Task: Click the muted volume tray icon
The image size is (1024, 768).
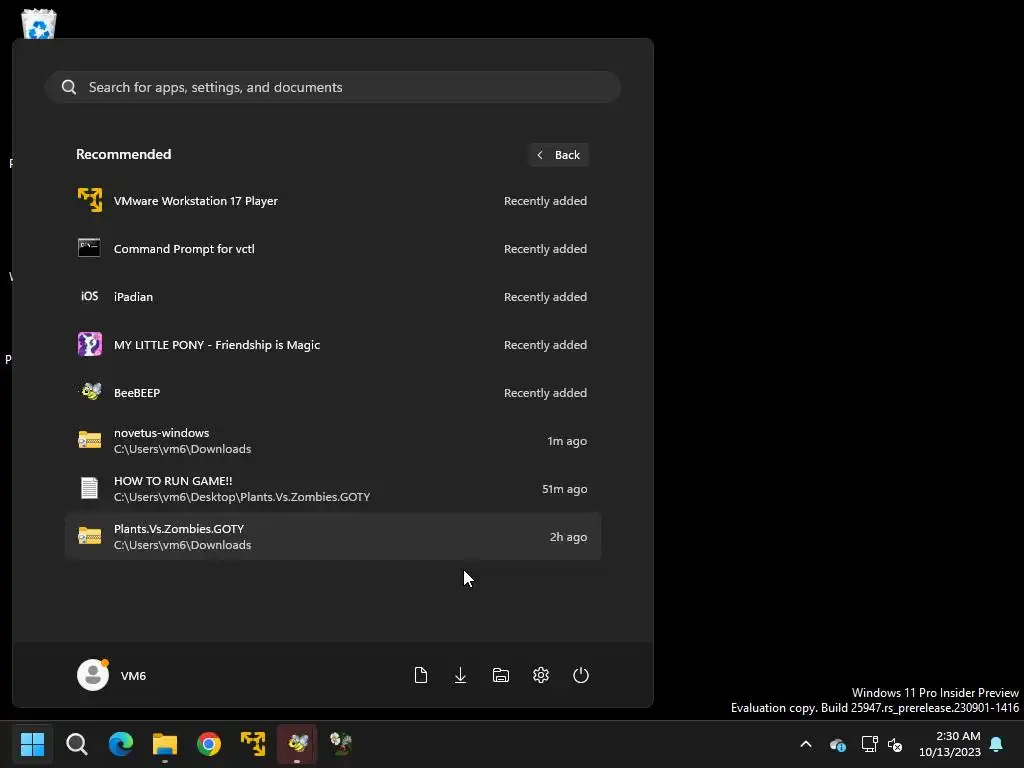Action: [895, 744]
